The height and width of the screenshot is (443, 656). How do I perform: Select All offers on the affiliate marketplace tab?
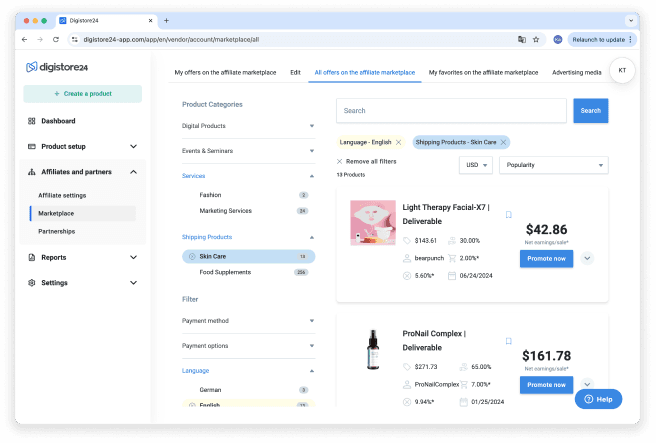(365, 72)
